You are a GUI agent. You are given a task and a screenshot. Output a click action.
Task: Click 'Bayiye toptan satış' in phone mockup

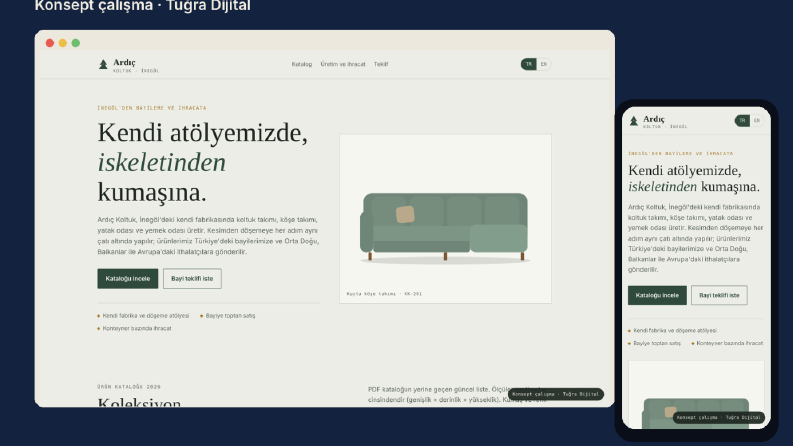pyautogui.click(x=657, y=343)
